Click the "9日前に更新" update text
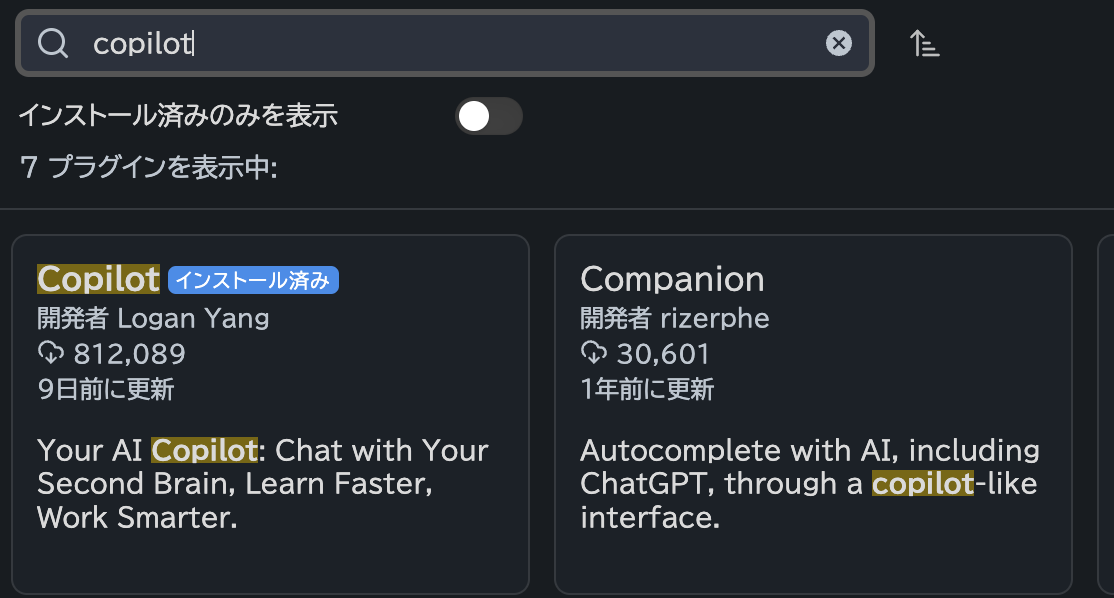This screenshot has width=1114, height=598. [x=106, y=389]
